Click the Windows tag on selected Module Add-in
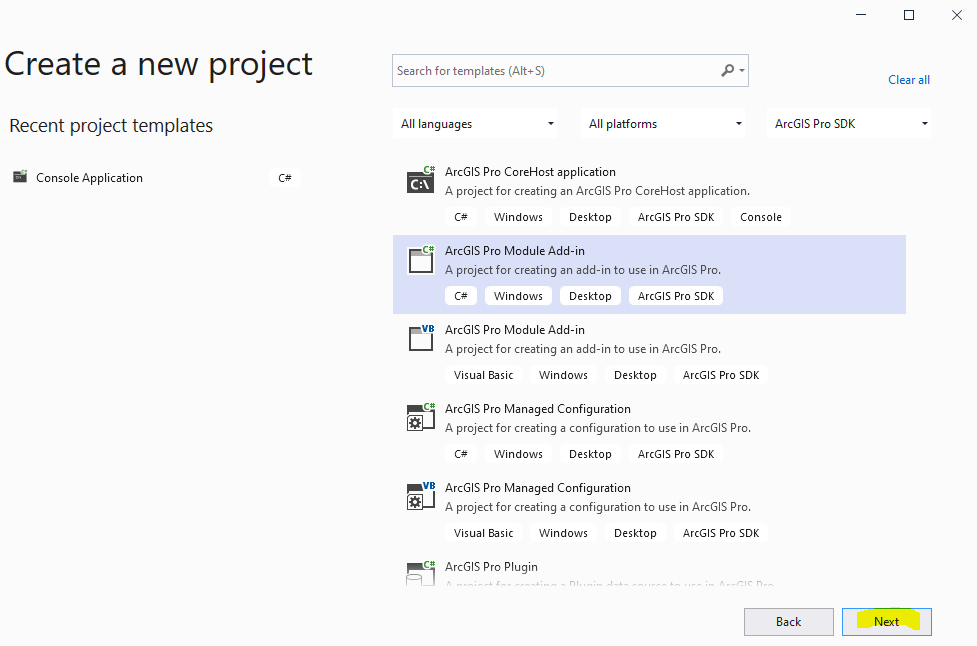This screenshot has height=646, width=977. pos(518,296)
